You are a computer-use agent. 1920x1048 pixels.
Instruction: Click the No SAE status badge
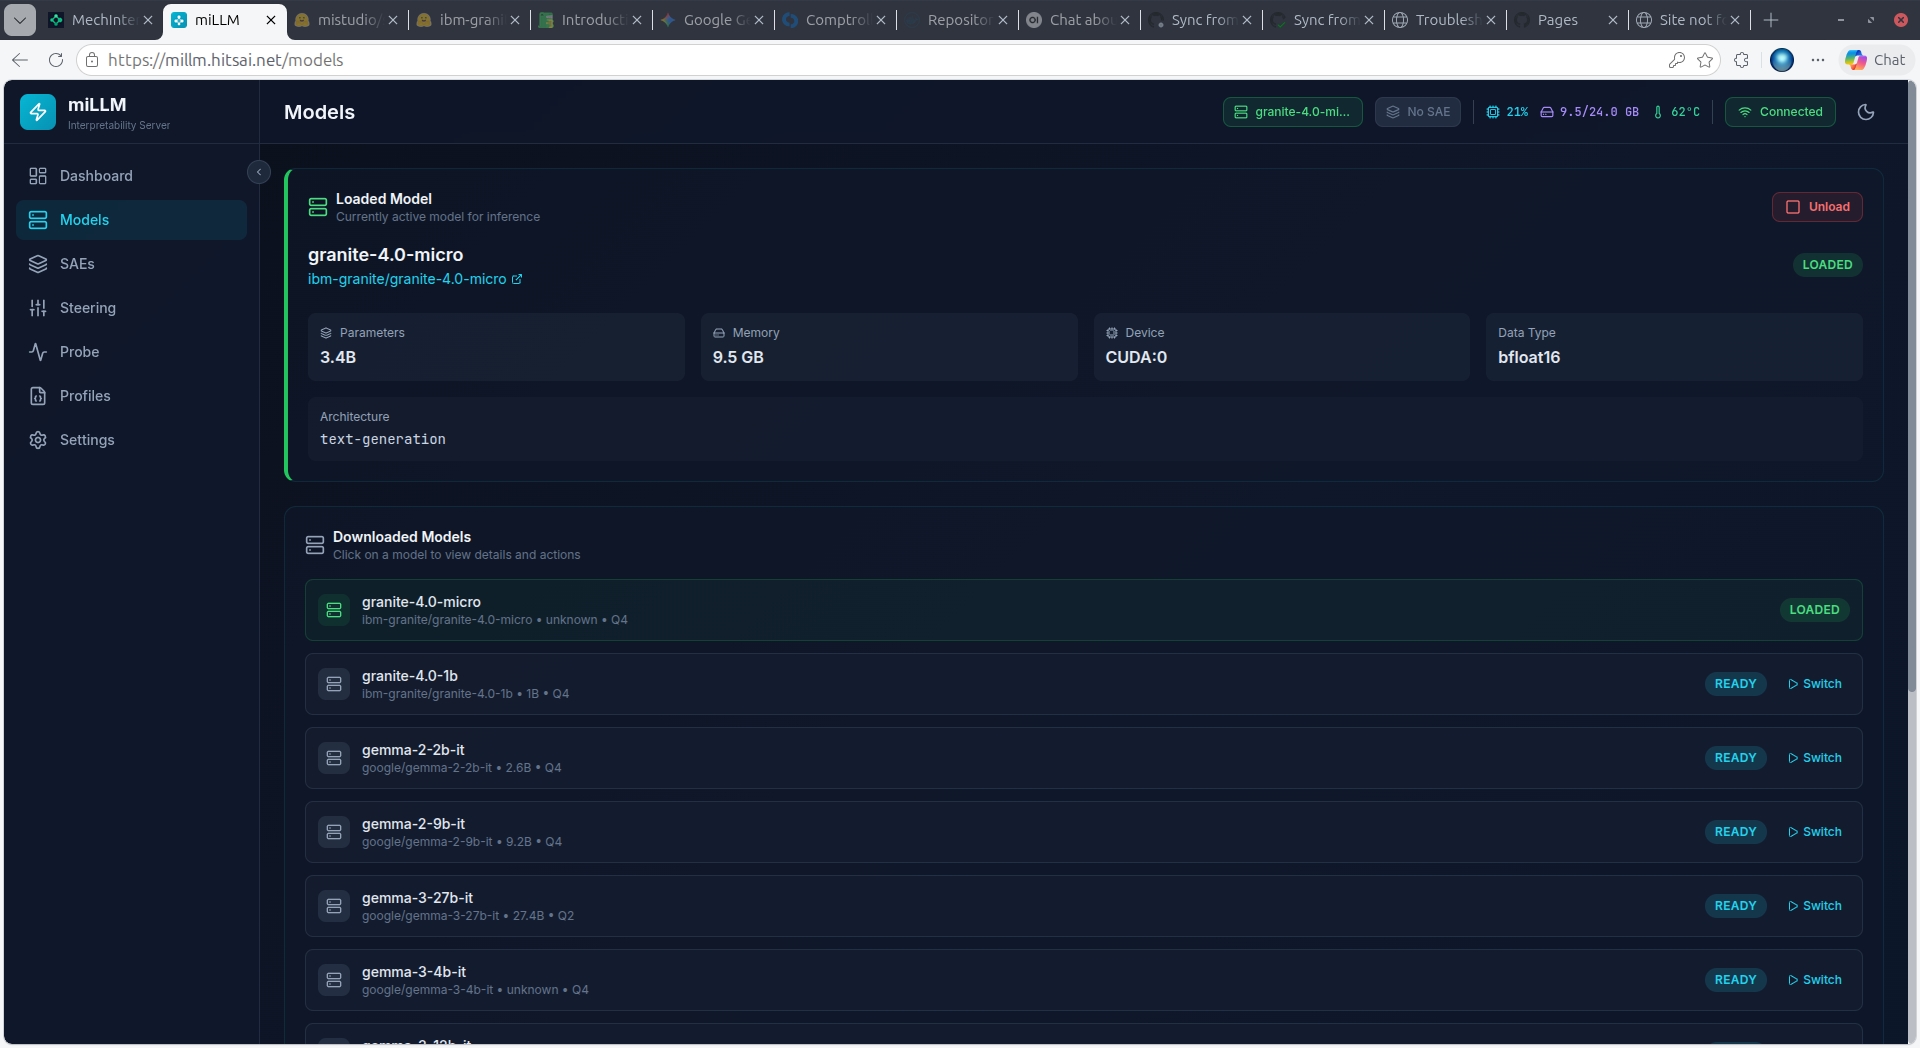(x=1417, y=112)
